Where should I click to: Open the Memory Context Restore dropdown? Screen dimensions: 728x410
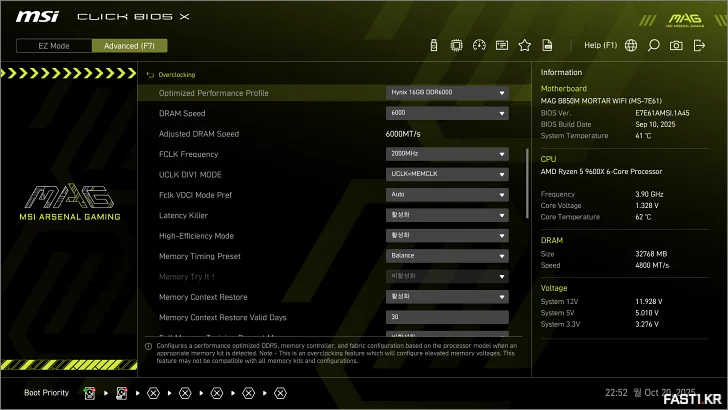(x=447, y=297)
